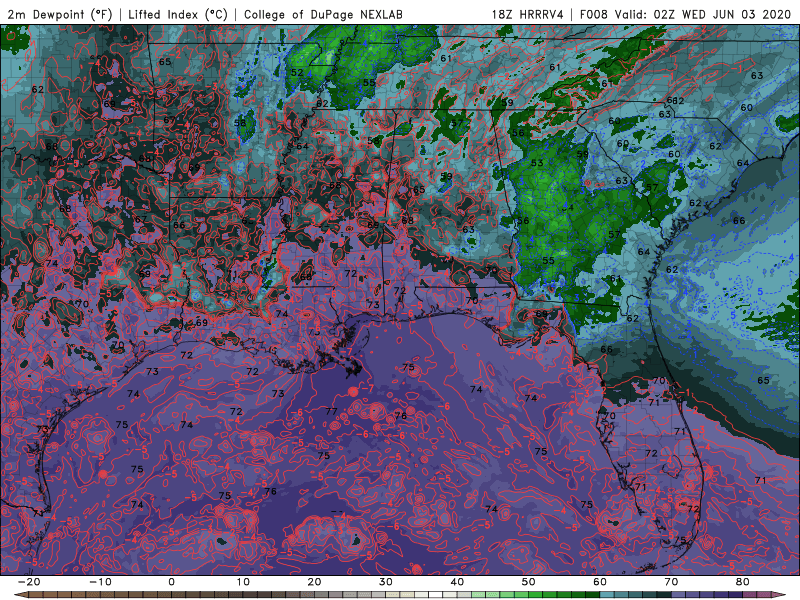Click the '30' color scale label
The width and height of the screenshot is (800, 600).
(x=386, y=582)
